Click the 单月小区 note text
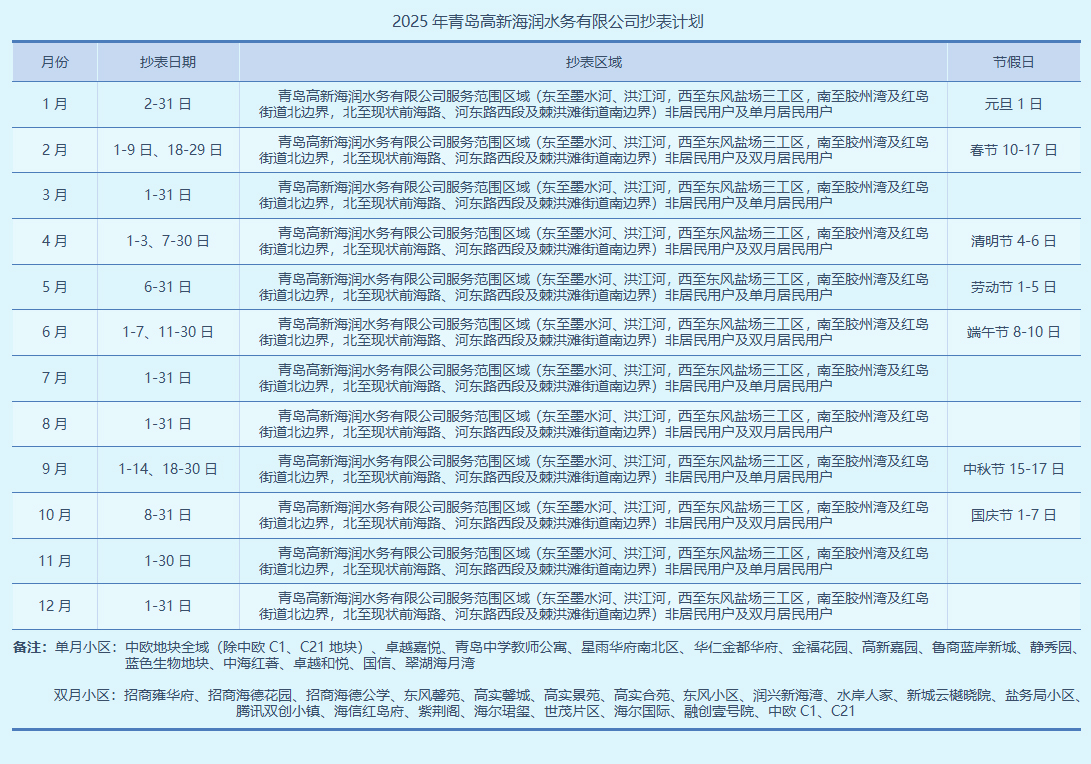The height and width of the screenshot is (764, 1091). [x=85, y=647]
